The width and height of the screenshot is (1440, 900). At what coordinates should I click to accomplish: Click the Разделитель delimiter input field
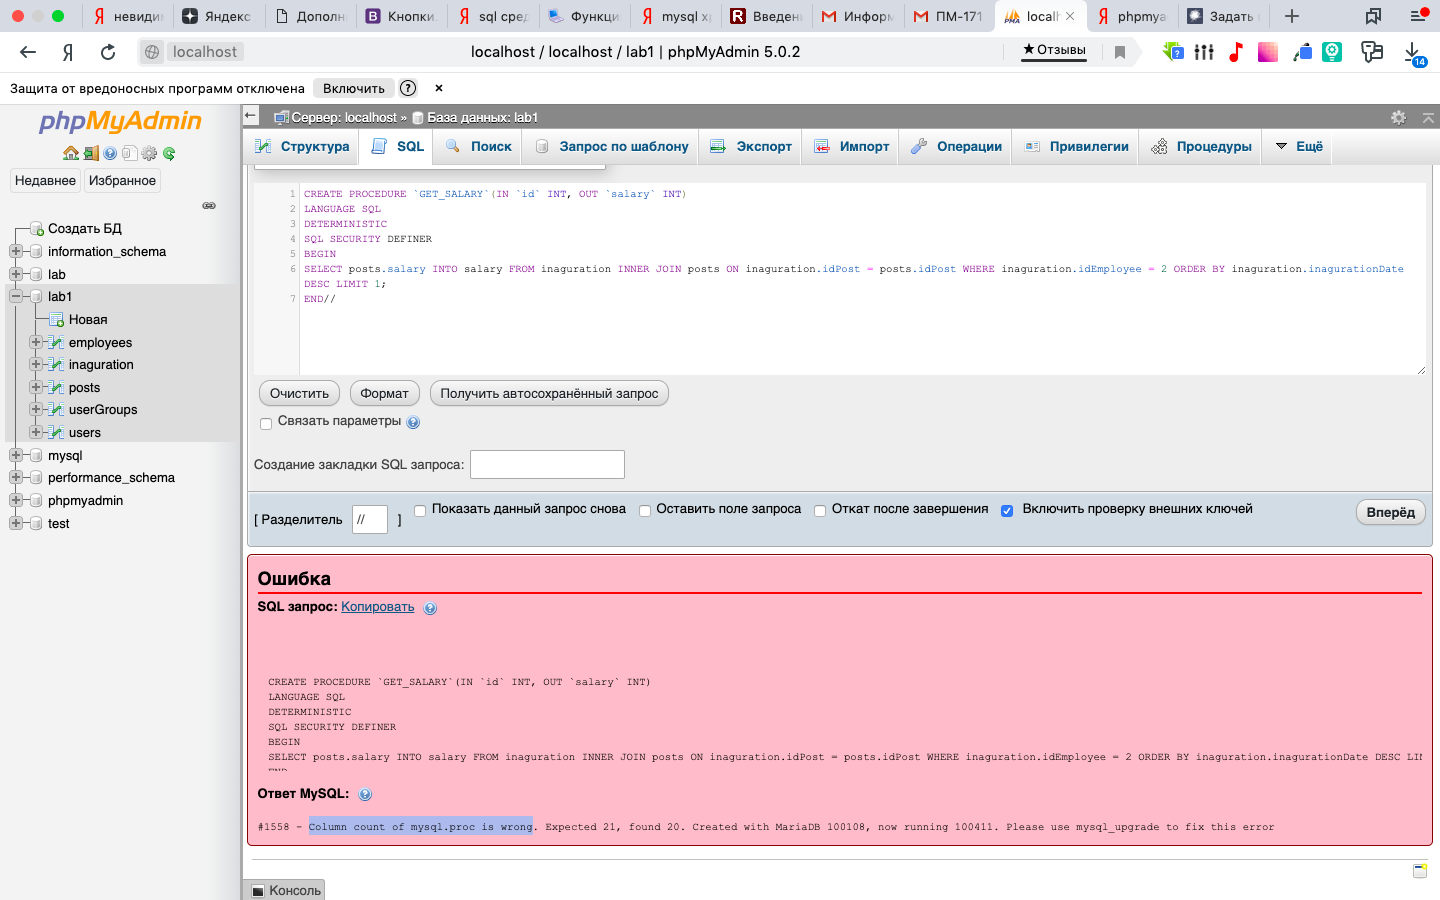pos(370,519)
